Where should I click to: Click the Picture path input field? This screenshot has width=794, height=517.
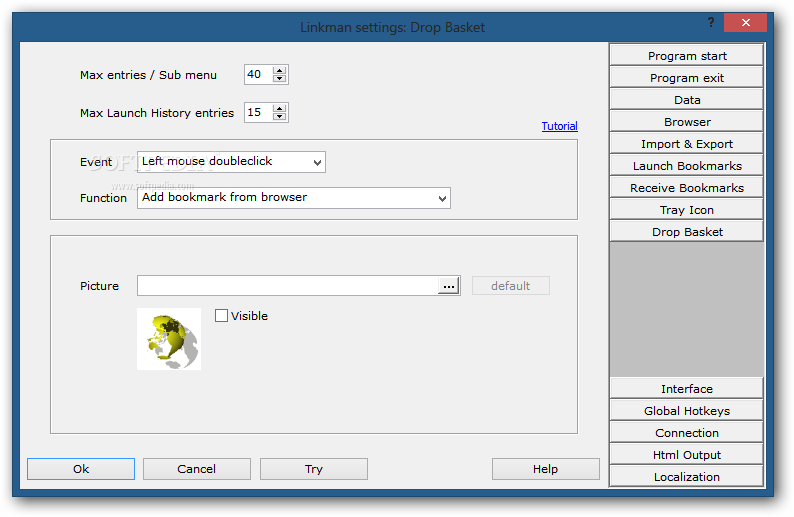tap(288, 286)
